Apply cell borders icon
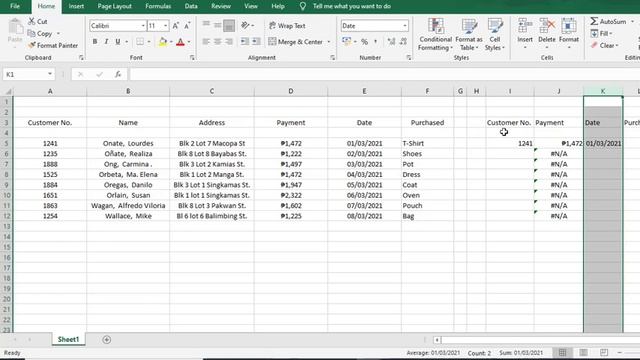 (140, 42)
